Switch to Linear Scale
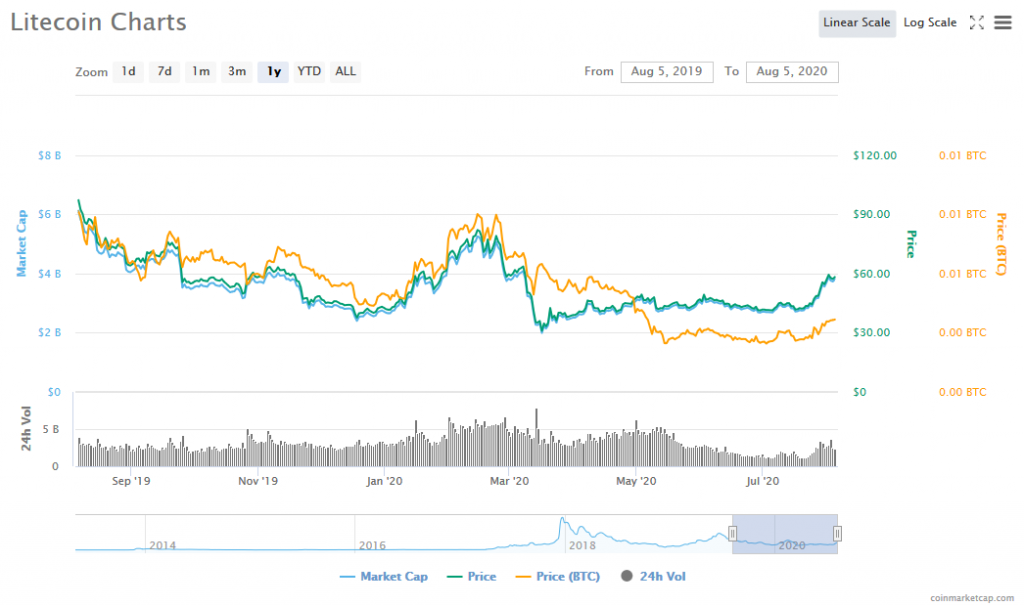The width and height of the screenshot is (1024, 606). 857,23
